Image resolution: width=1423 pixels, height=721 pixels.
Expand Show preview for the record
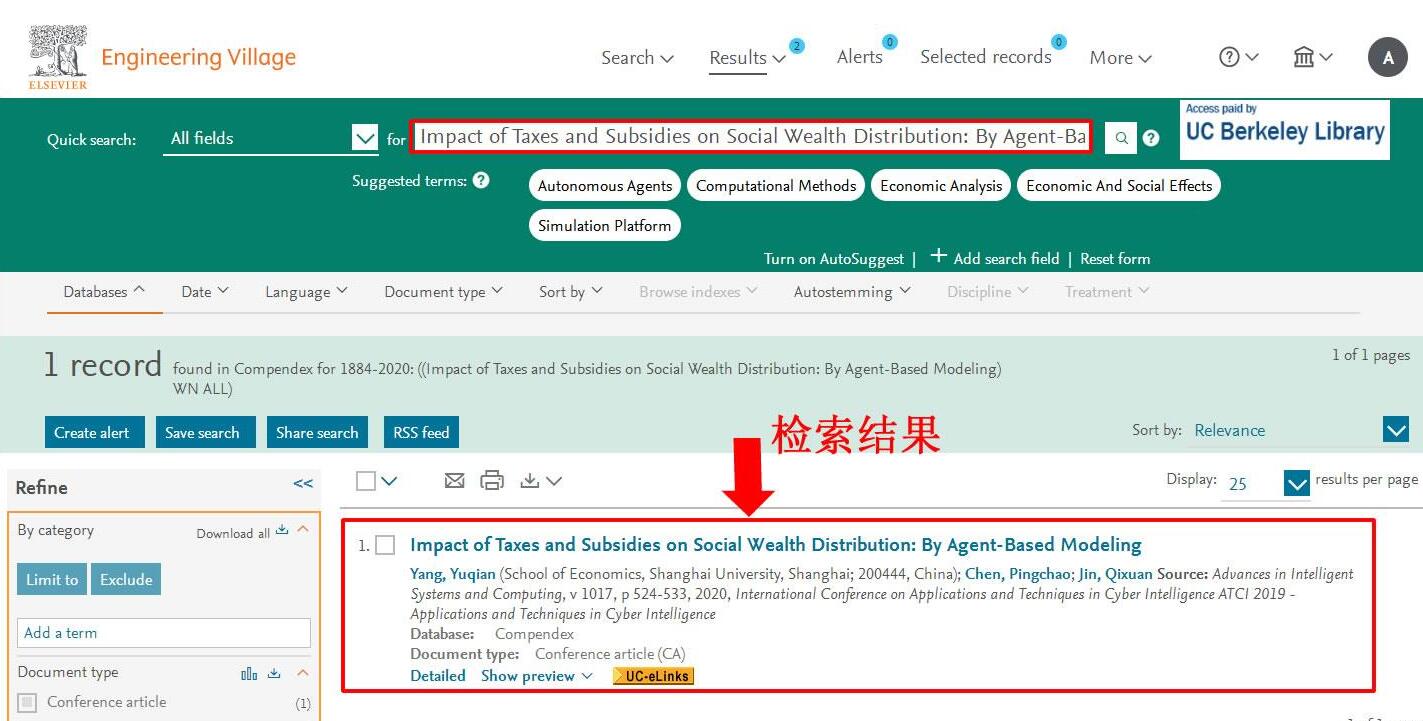537,676
